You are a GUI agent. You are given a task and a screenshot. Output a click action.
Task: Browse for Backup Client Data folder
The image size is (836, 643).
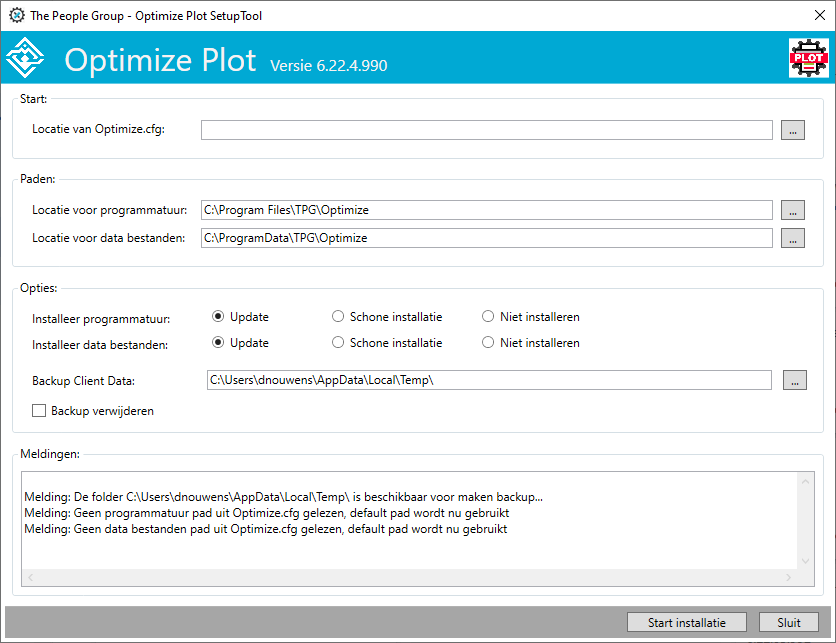(794, 380)
